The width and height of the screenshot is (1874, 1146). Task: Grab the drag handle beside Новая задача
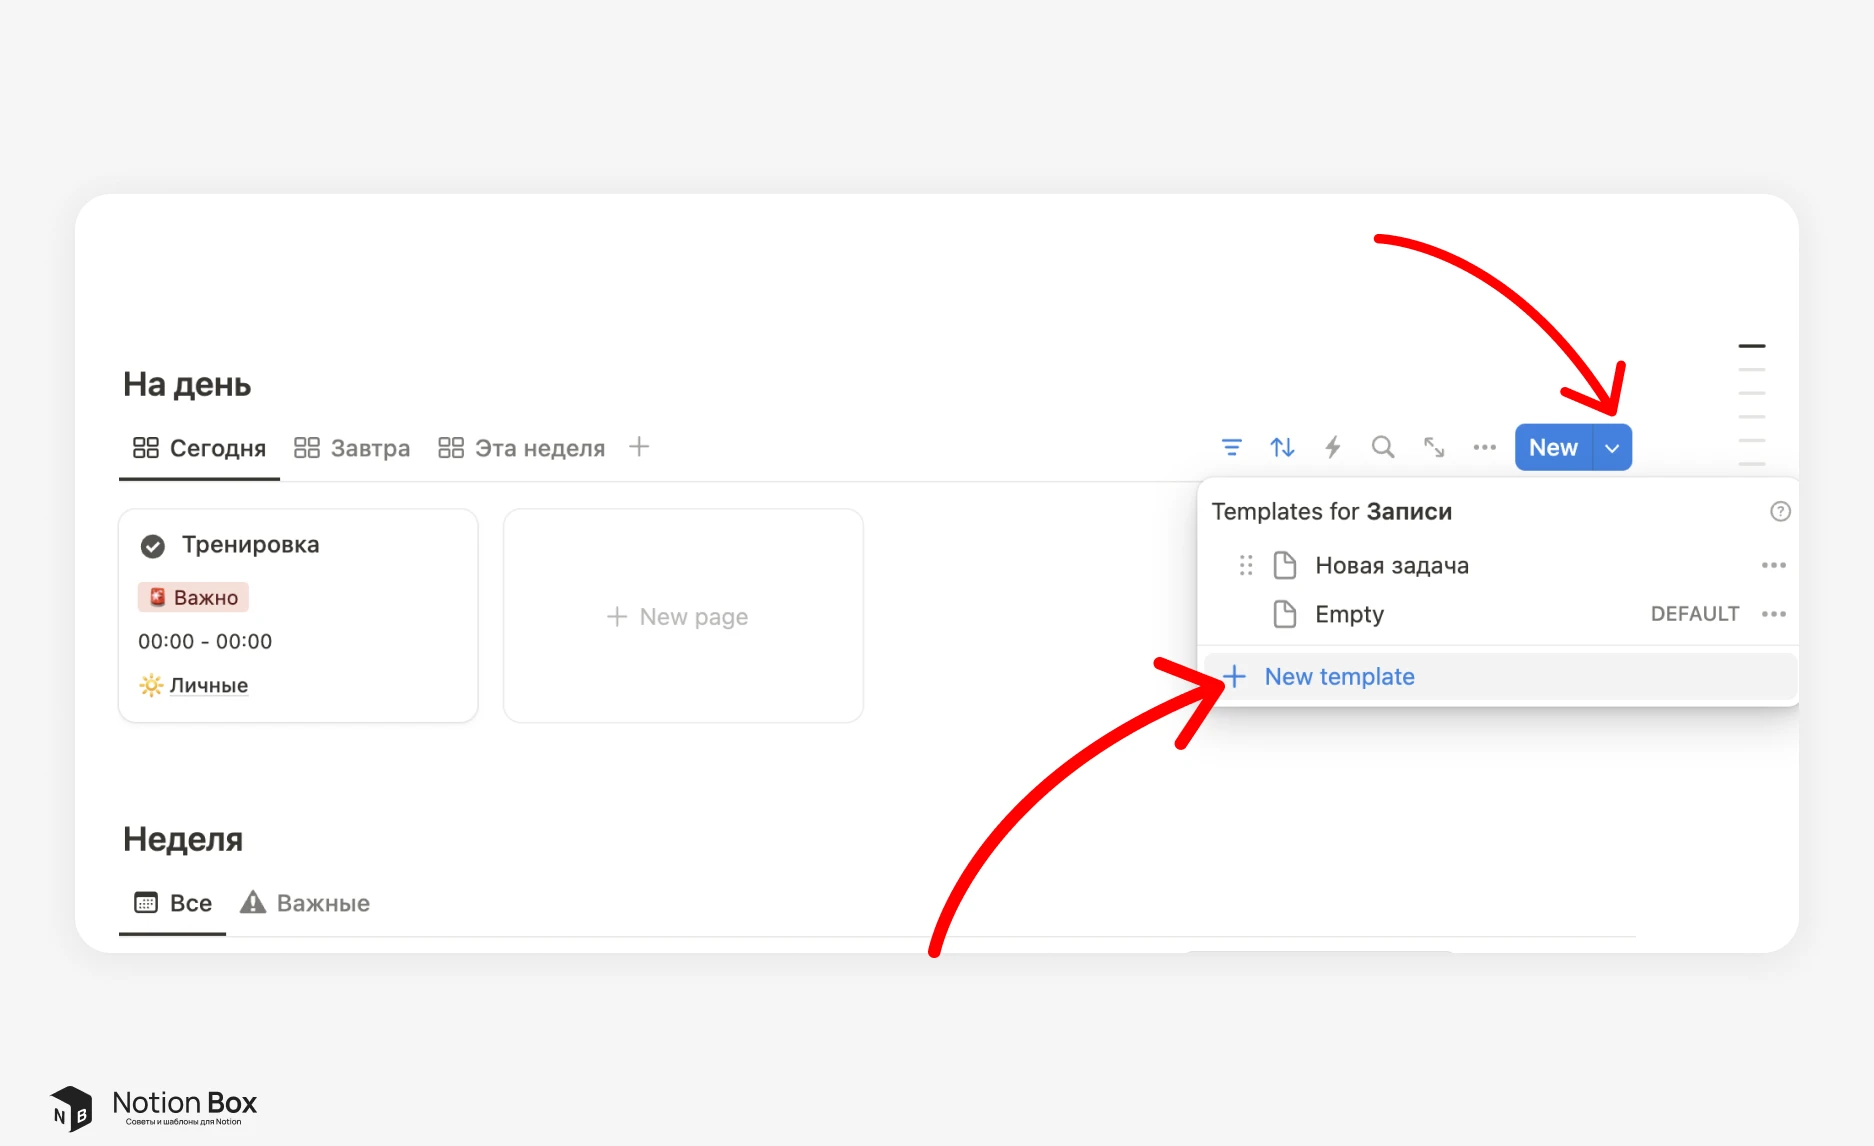click(1246, 566)
